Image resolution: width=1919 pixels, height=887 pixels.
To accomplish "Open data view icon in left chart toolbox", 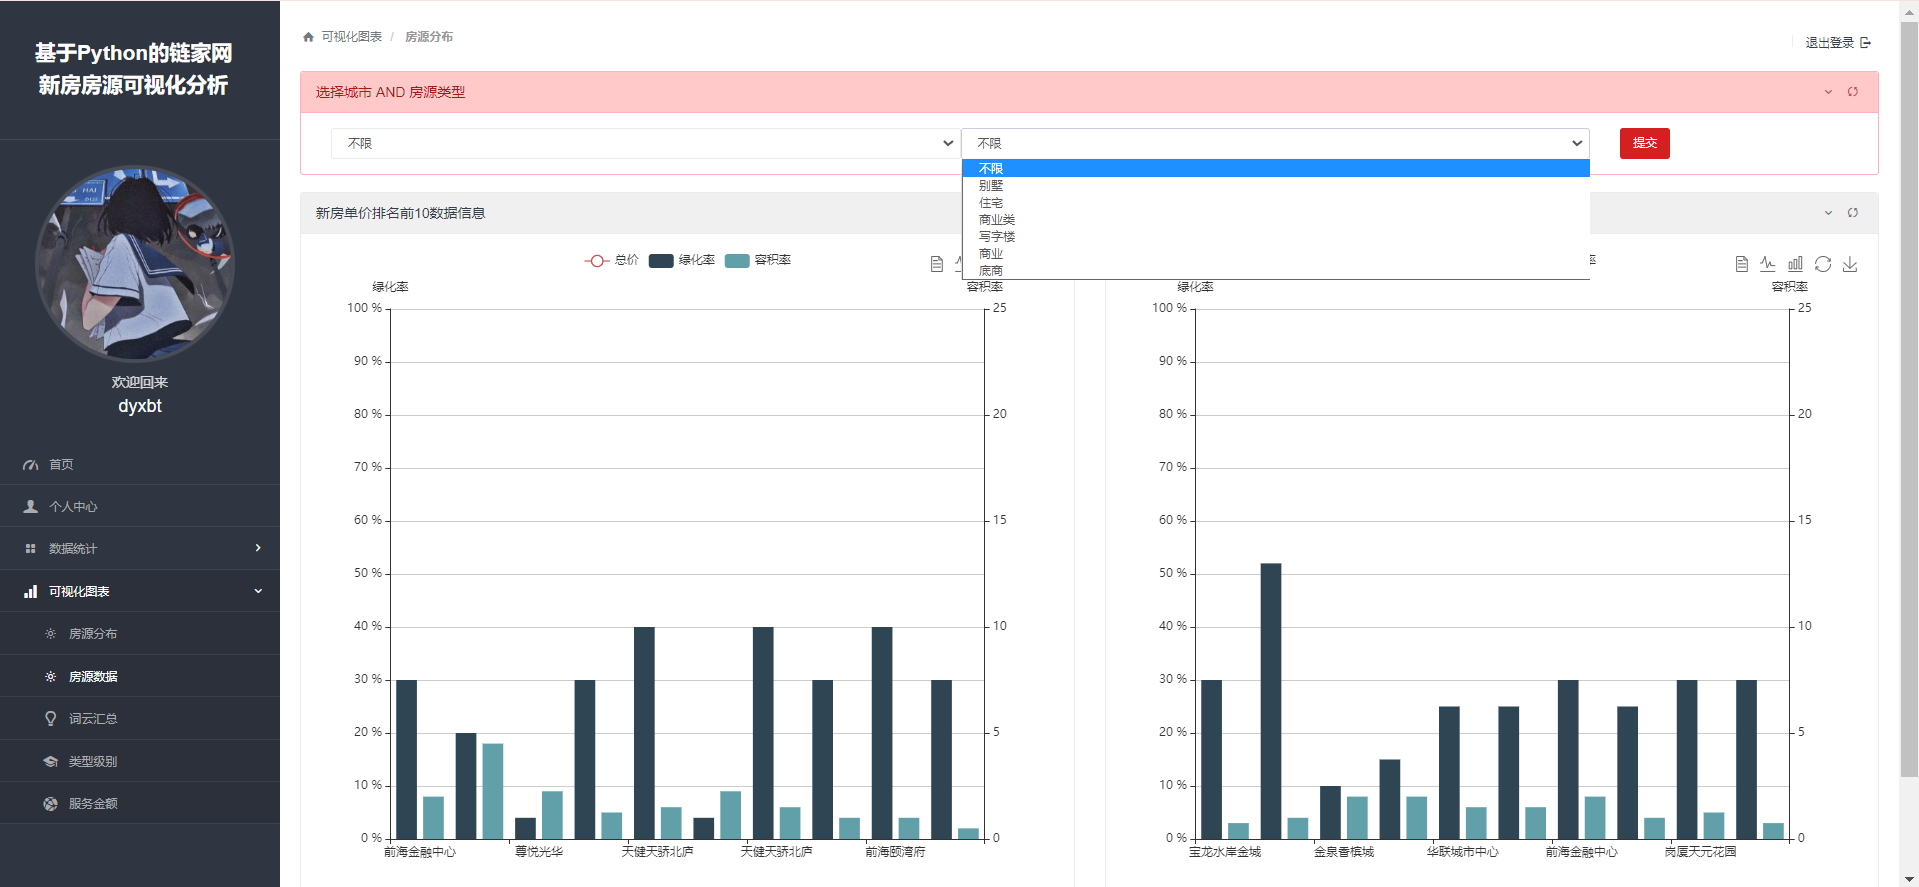I will click(x=937, y=264).
